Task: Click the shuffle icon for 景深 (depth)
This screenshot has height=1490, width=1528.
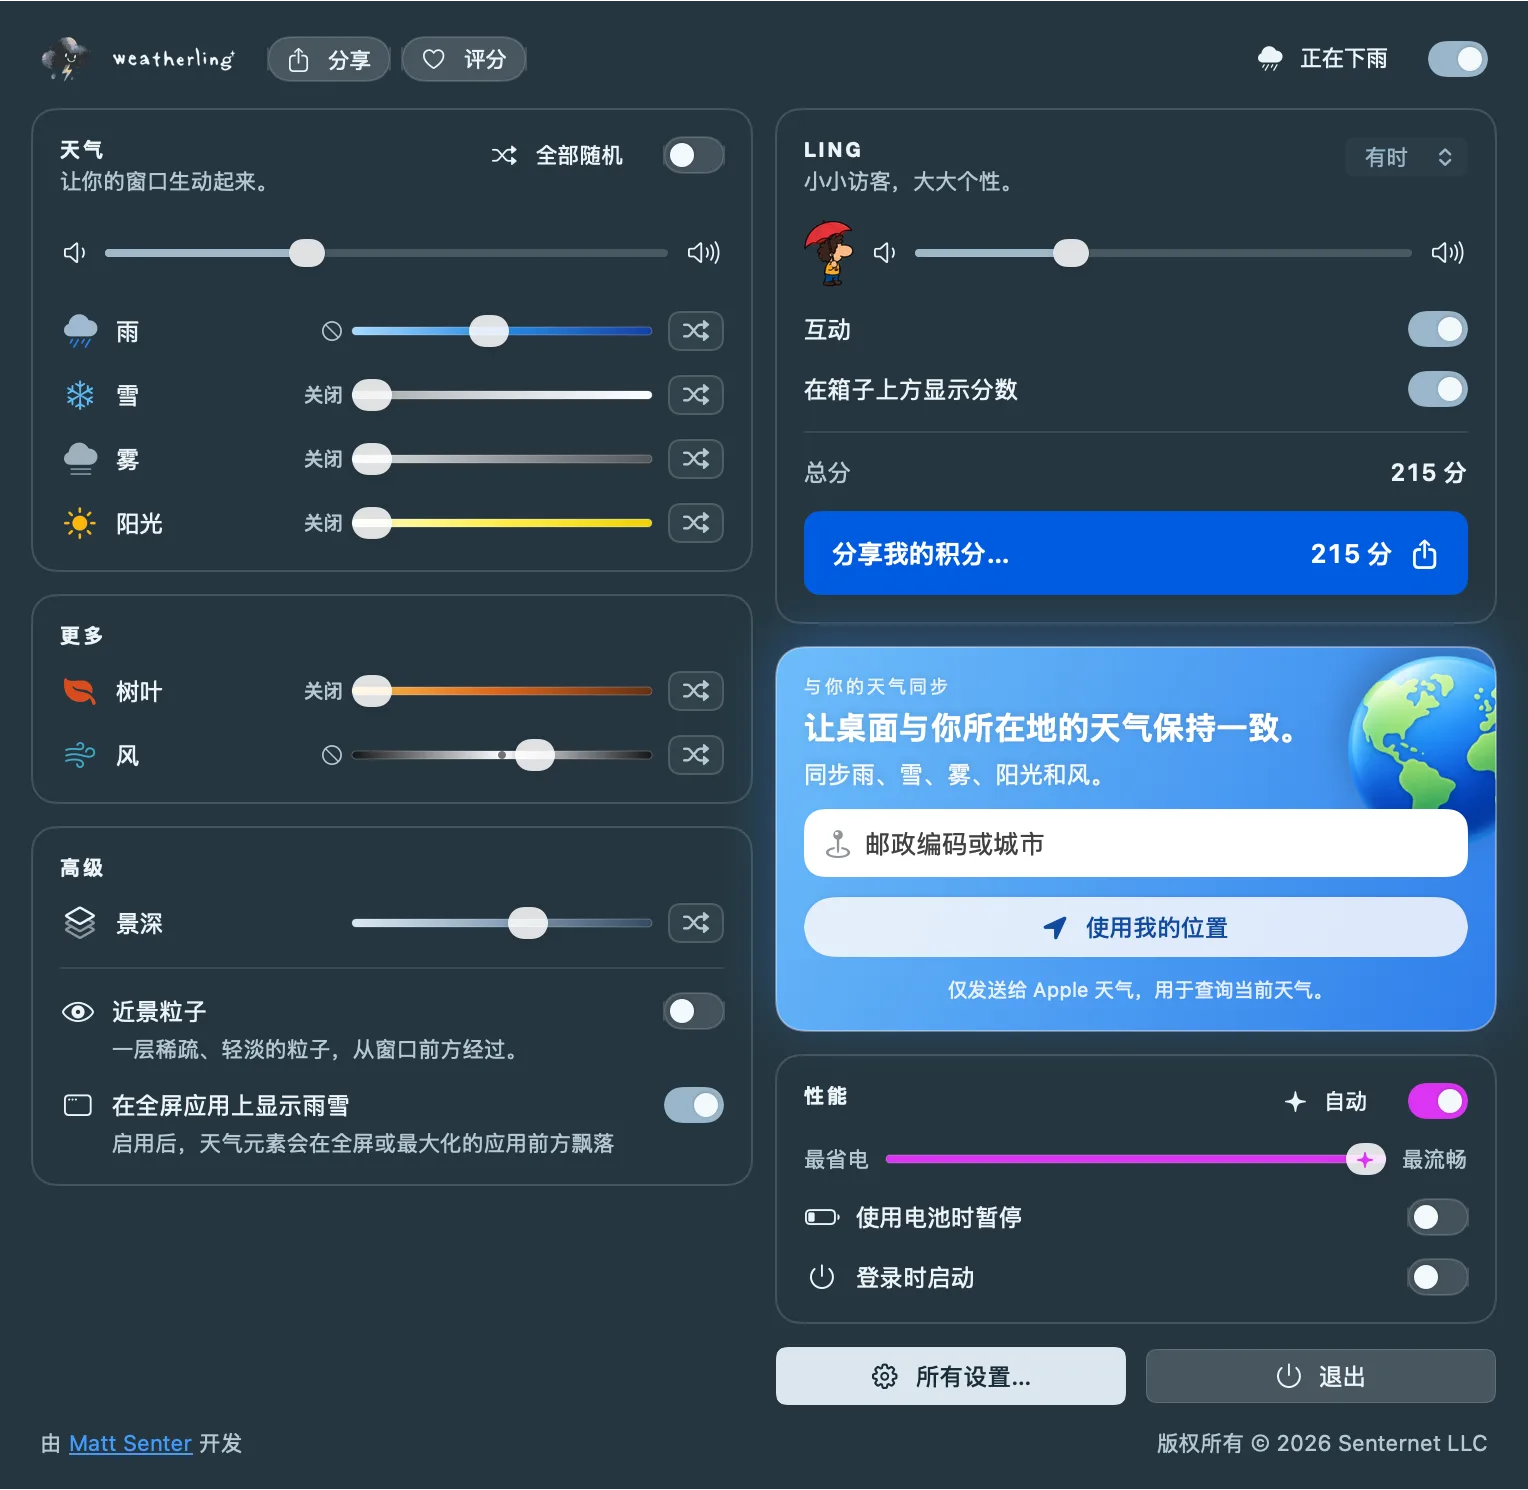Action: pos(696,923)
